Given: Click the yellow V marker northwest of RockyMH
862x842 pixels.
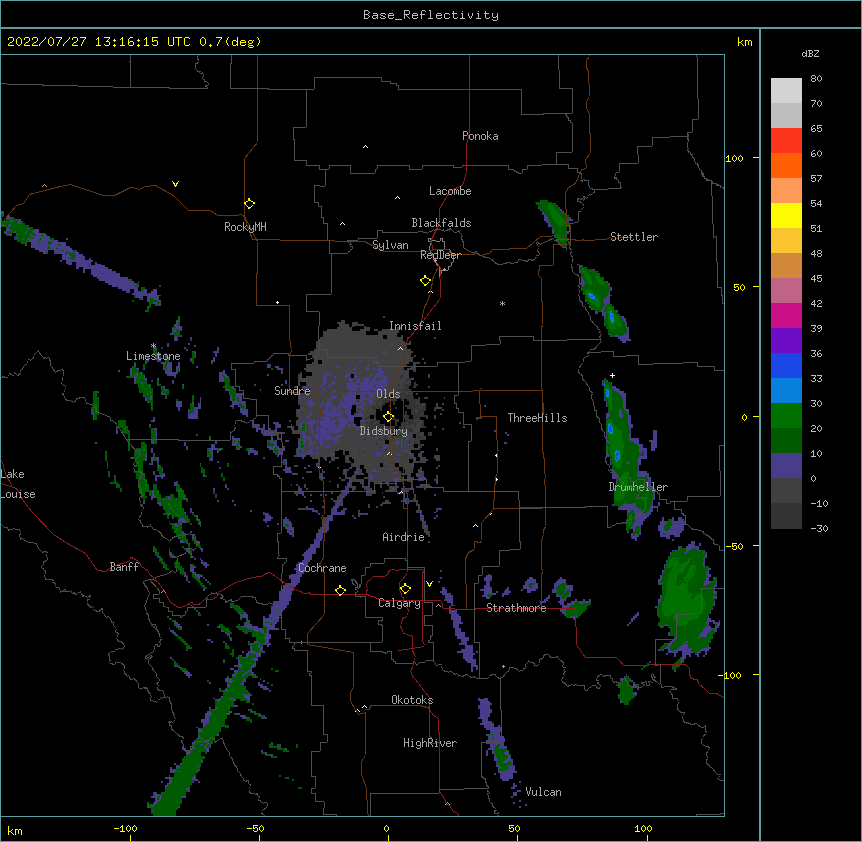Looking at the screenshot, I should 175,184.
